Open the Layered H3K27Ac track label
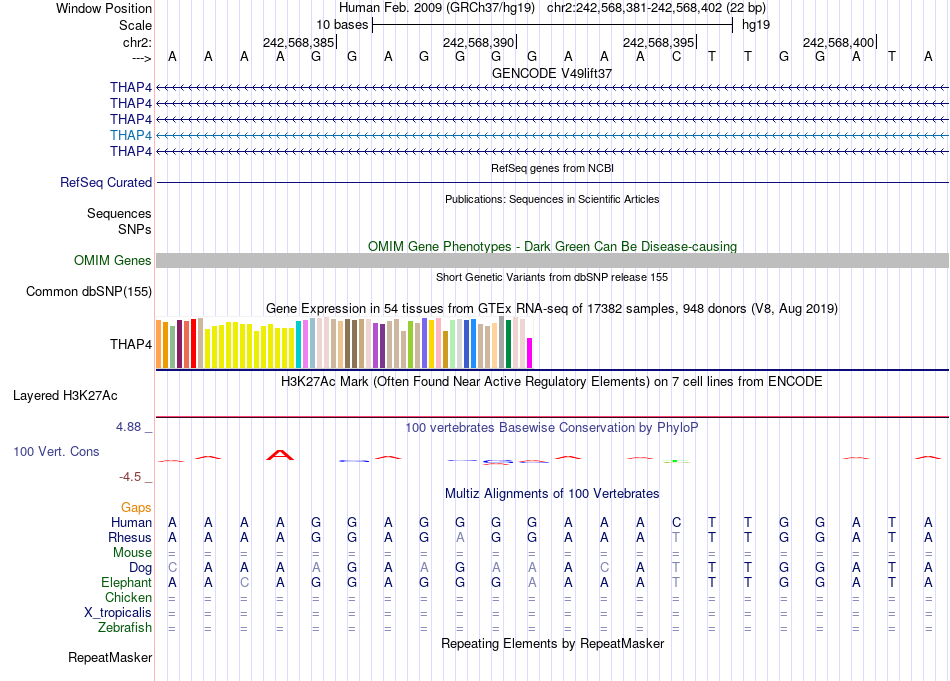Viewport: 950px width, 681px height. 65,395
